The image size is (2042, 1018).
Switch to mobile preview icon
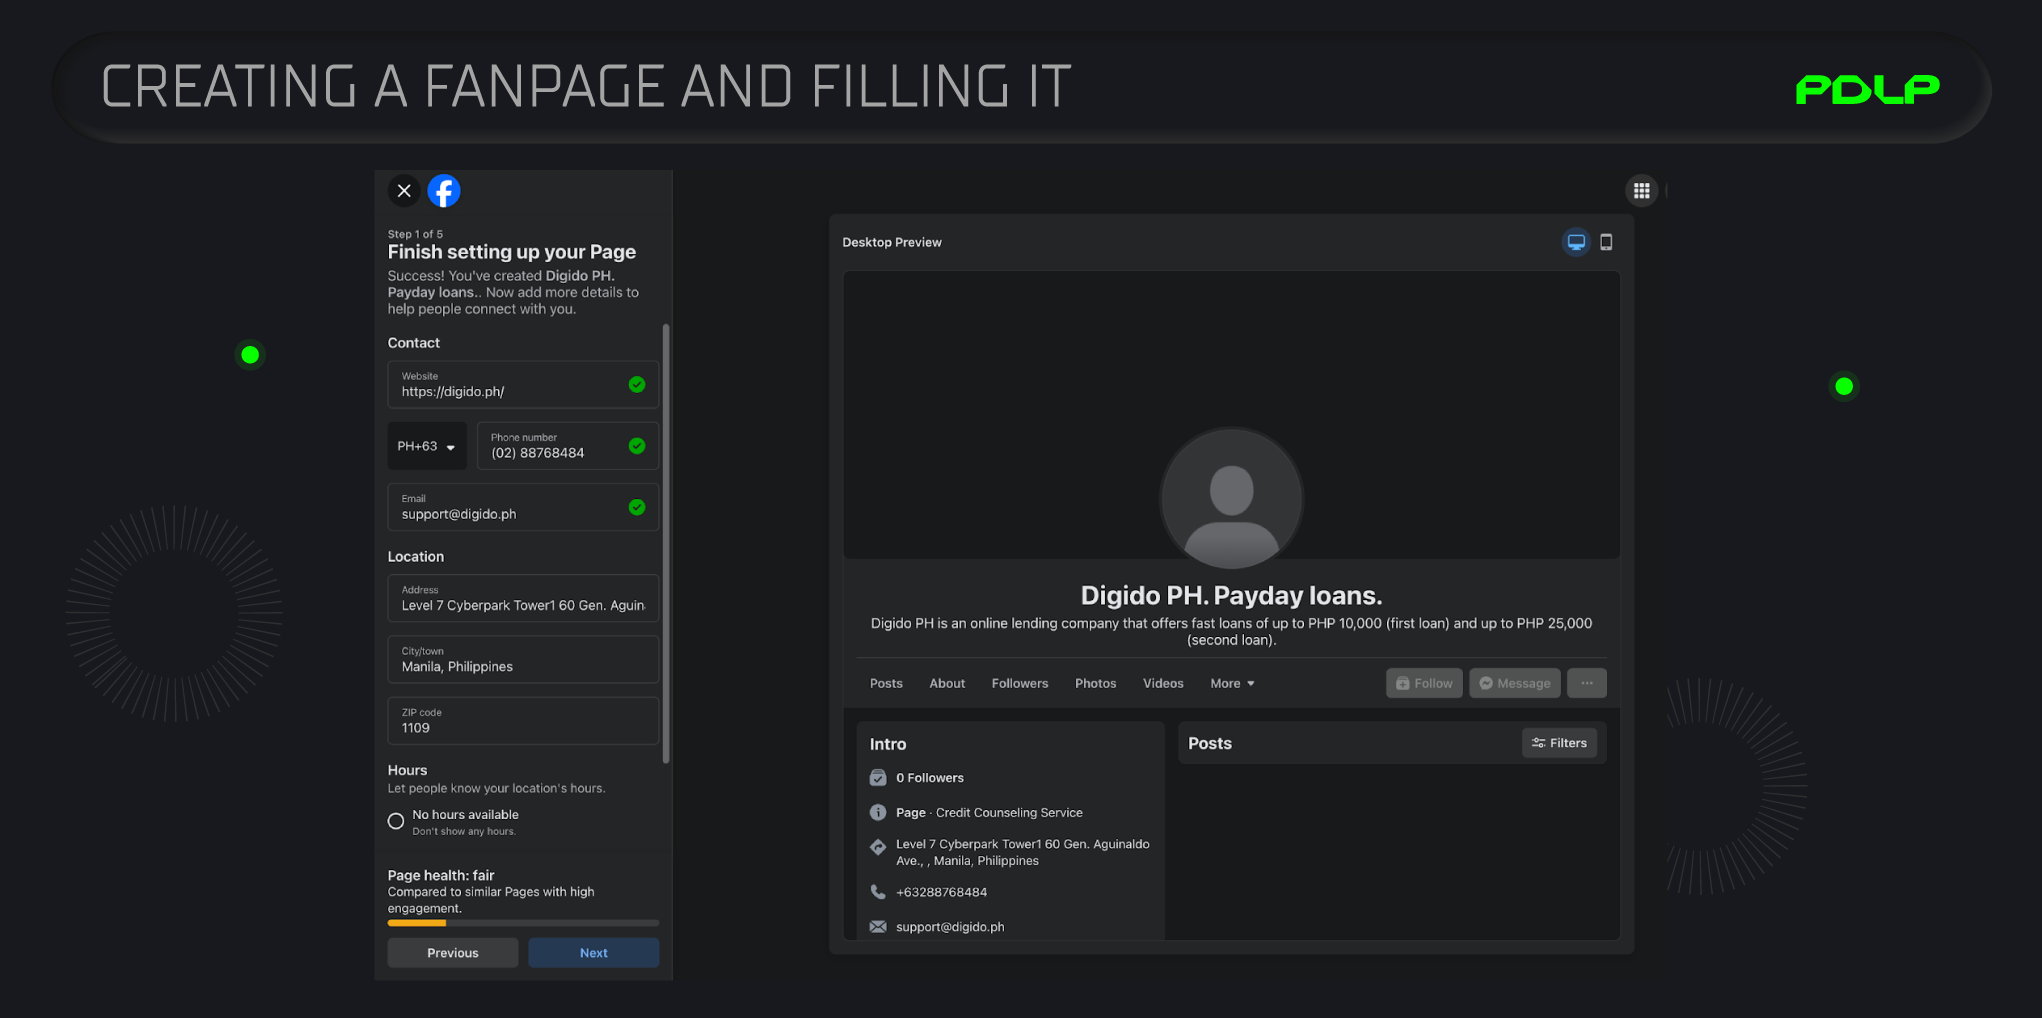[1606, 242]
